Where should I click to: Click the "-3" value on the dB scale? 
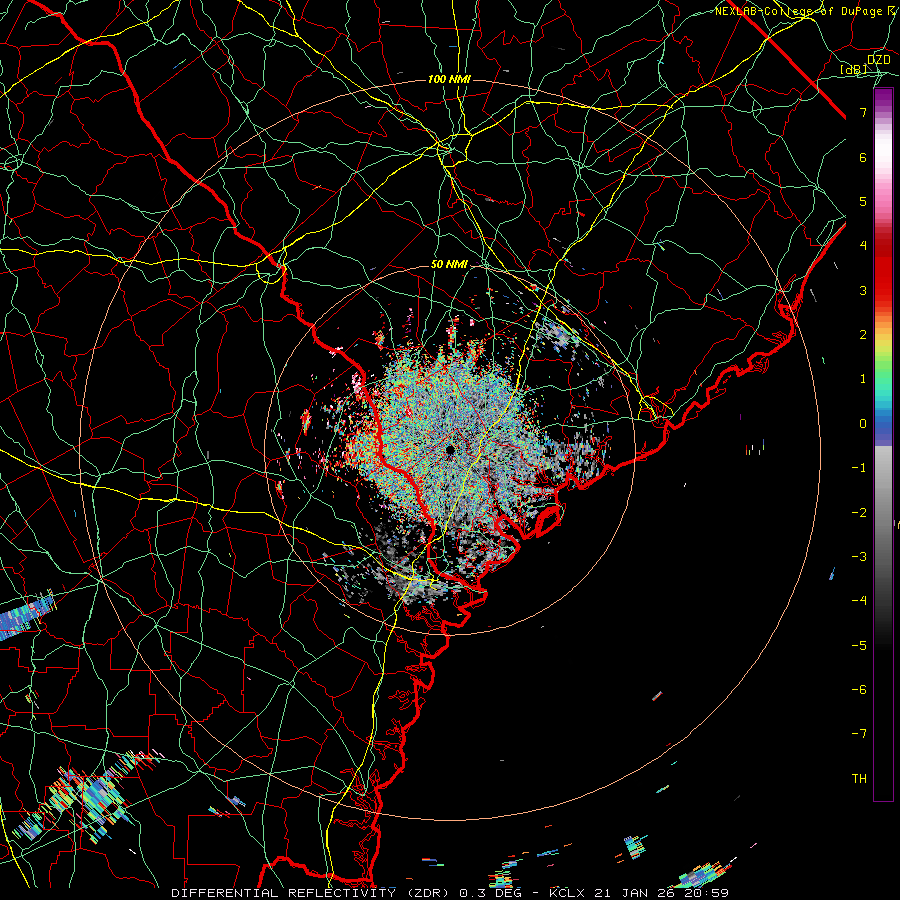859,557
